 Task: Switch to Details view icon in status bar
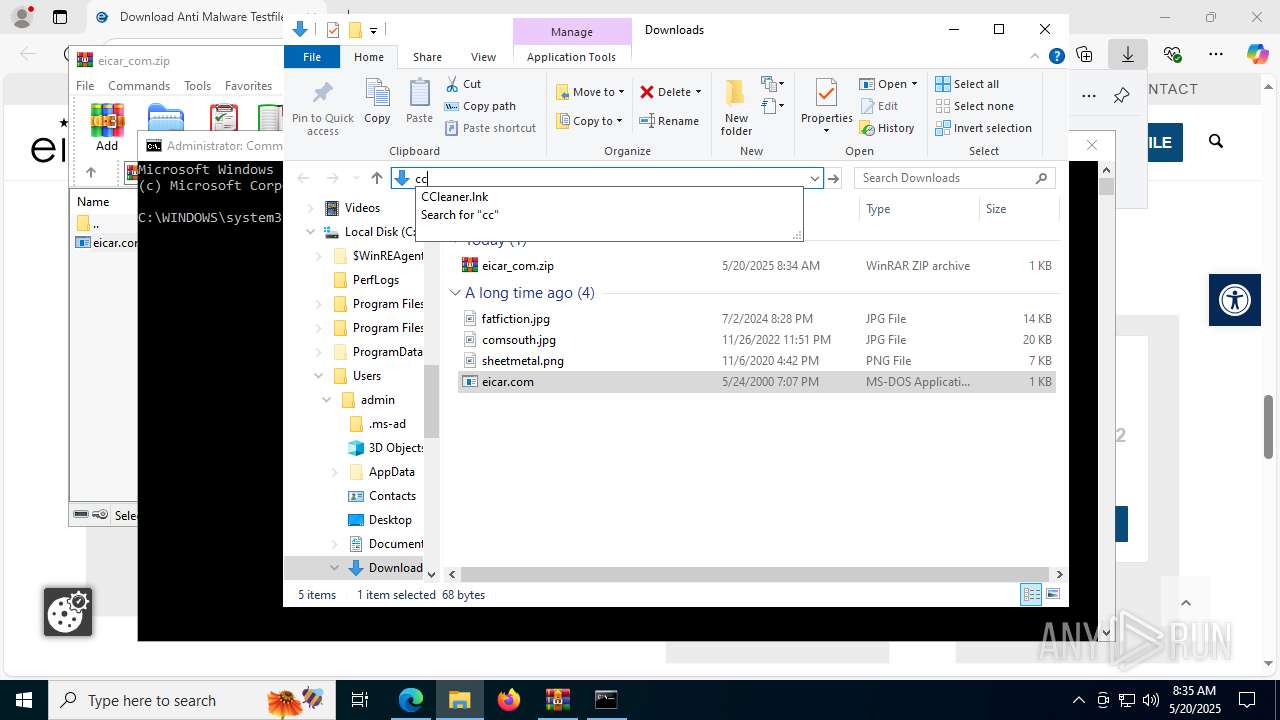(x=1031, y=595)
